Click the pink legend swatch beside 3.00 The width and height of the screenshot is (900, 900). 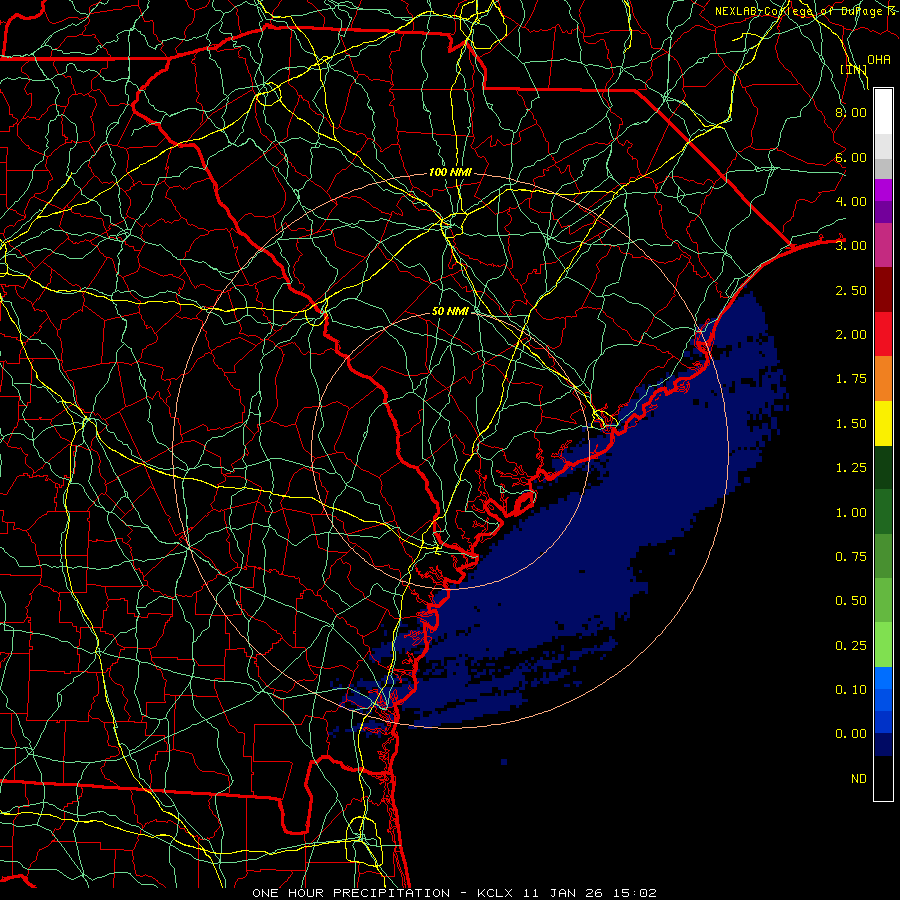coord(883,245)
